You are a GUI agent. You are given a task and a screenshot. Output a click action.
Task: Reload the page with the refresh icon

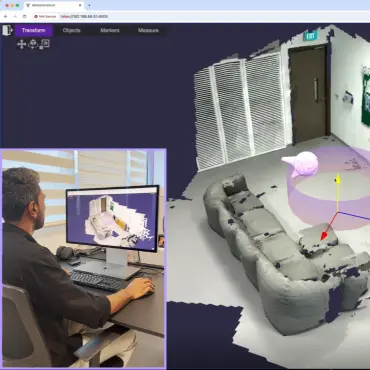pos(24,16)
